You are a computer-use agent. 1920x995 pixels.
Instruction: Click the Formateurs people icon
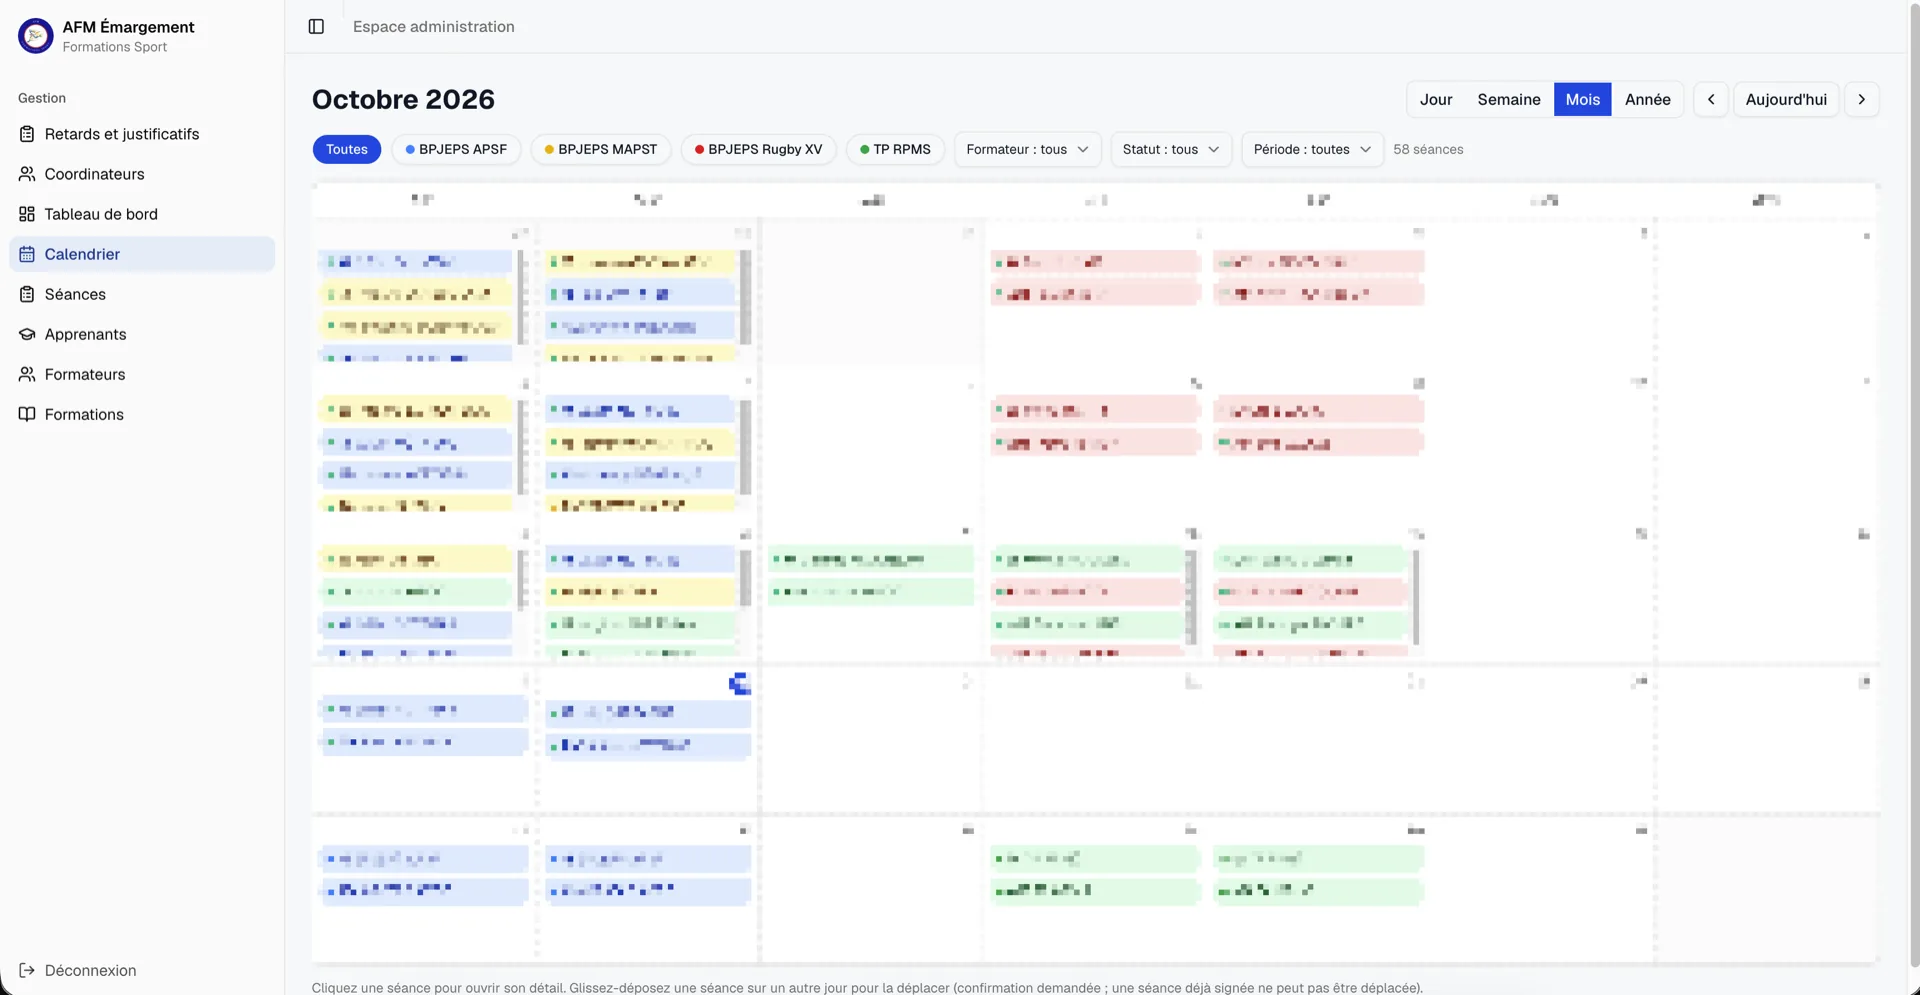(27, 374)
